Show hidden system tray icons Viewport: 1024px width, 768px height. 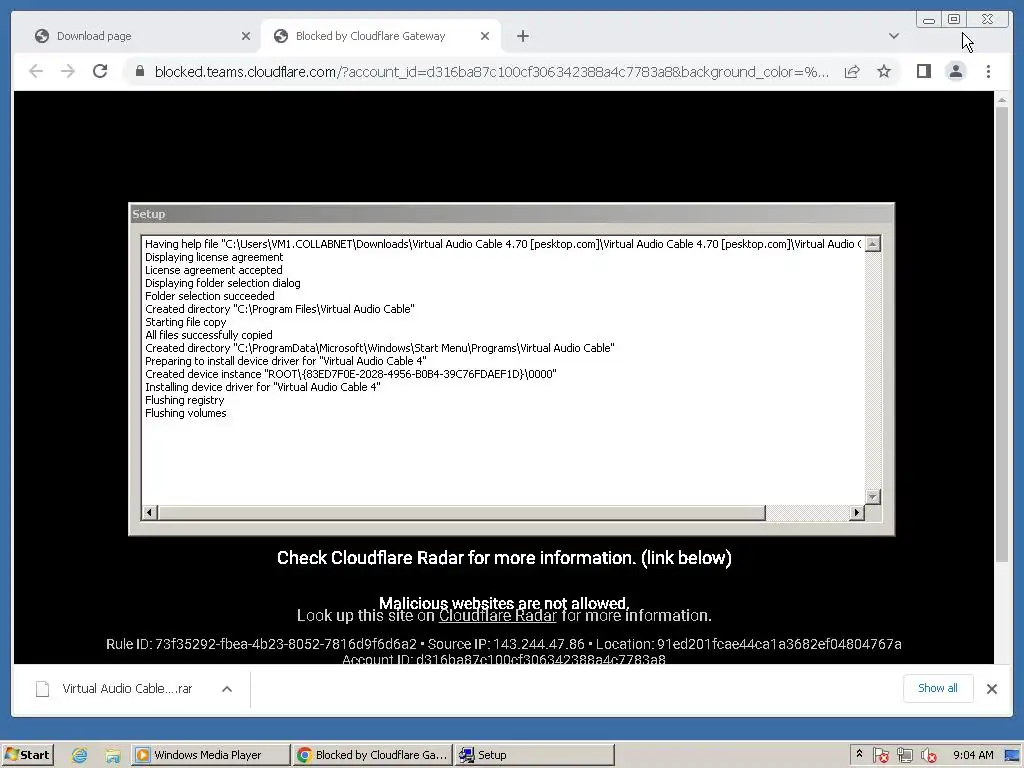click(x=859, y=754)
